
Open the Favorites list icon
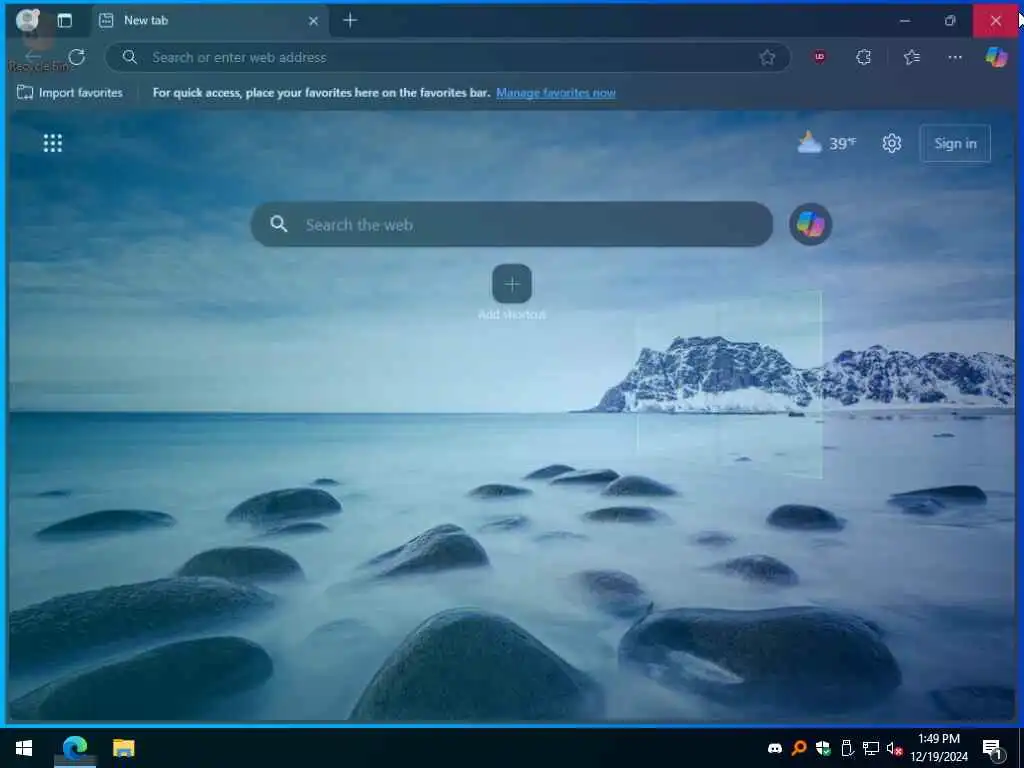point(912,57)
